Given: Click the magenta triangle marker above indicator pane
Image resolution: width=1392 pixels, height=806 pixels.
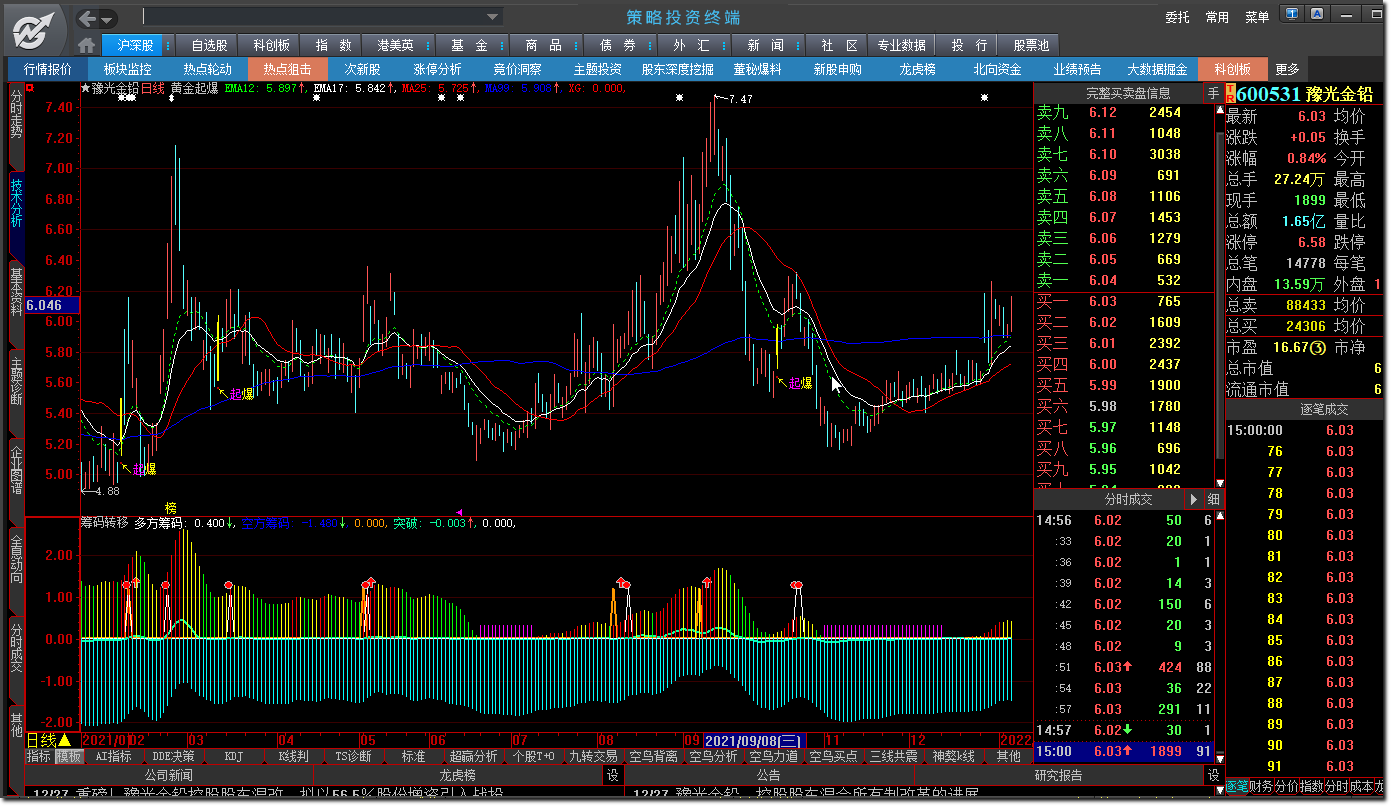Looking at the screenshot, I should pyautogui.click(x=459, y=511).
